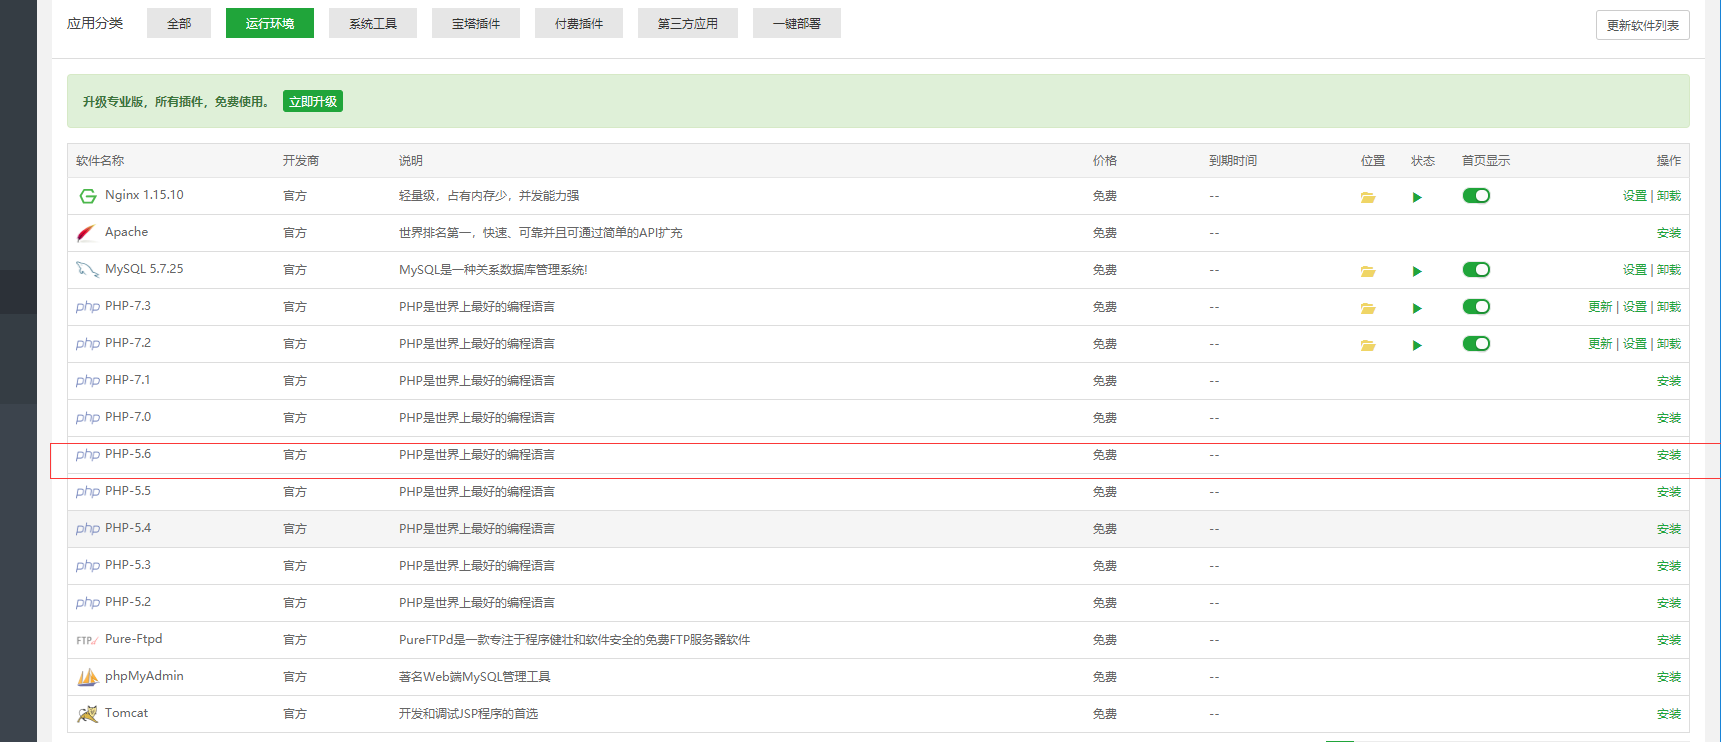
Task: Click the phpMyAdmin sailboat icon
Action: pyautogui.click(x=88, y=677)
